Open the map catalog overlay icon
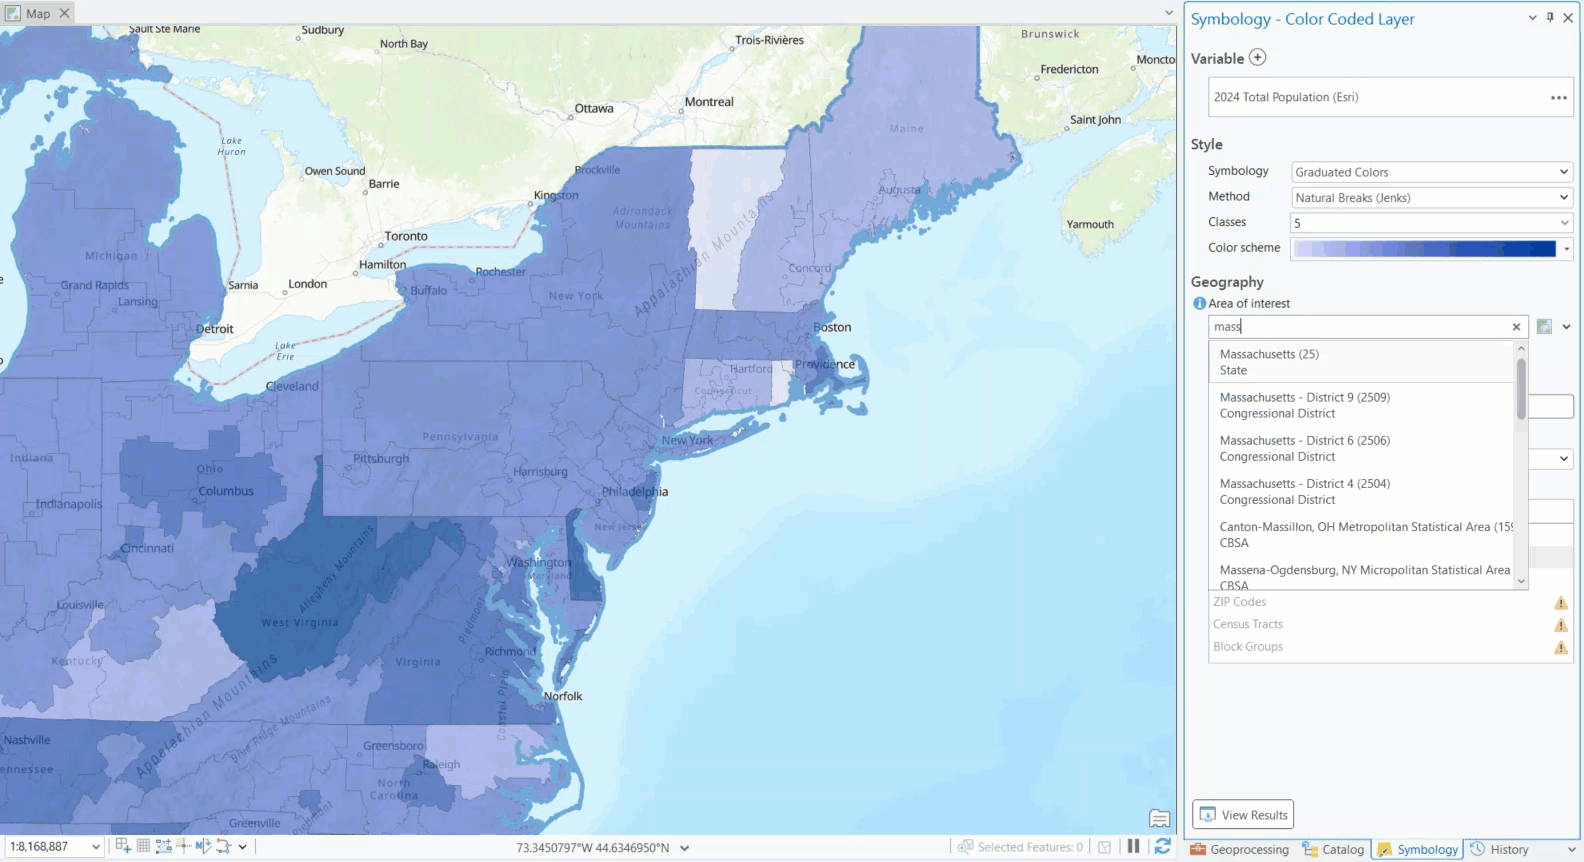Screen dimensions: 1584x862 pyautogui.click(x=1159, y=819)
